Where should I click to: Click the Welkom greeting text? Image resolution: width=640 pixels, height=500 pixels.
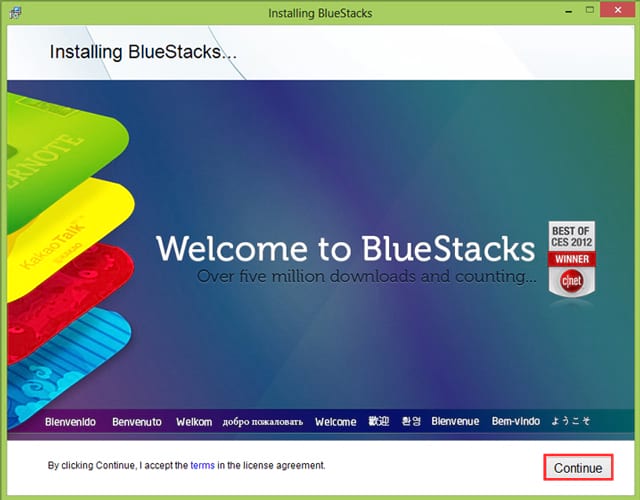point(194,422)
